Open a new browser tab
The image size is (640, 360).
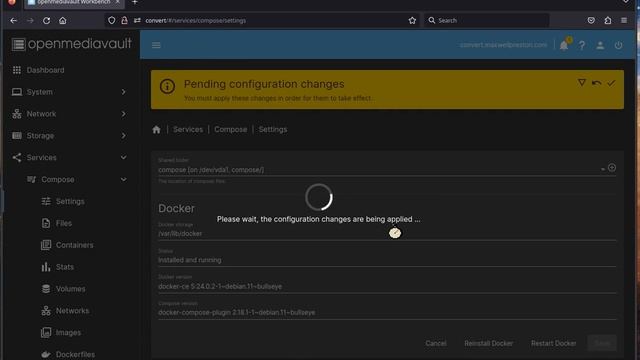[135, 2]
